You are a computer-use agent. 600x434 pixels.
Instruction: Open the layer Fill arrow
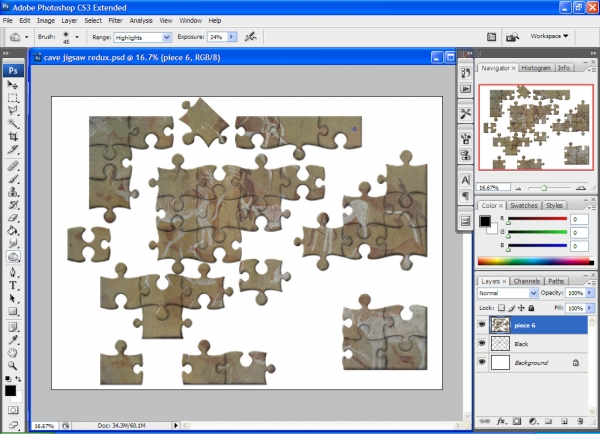coord(590,308)
